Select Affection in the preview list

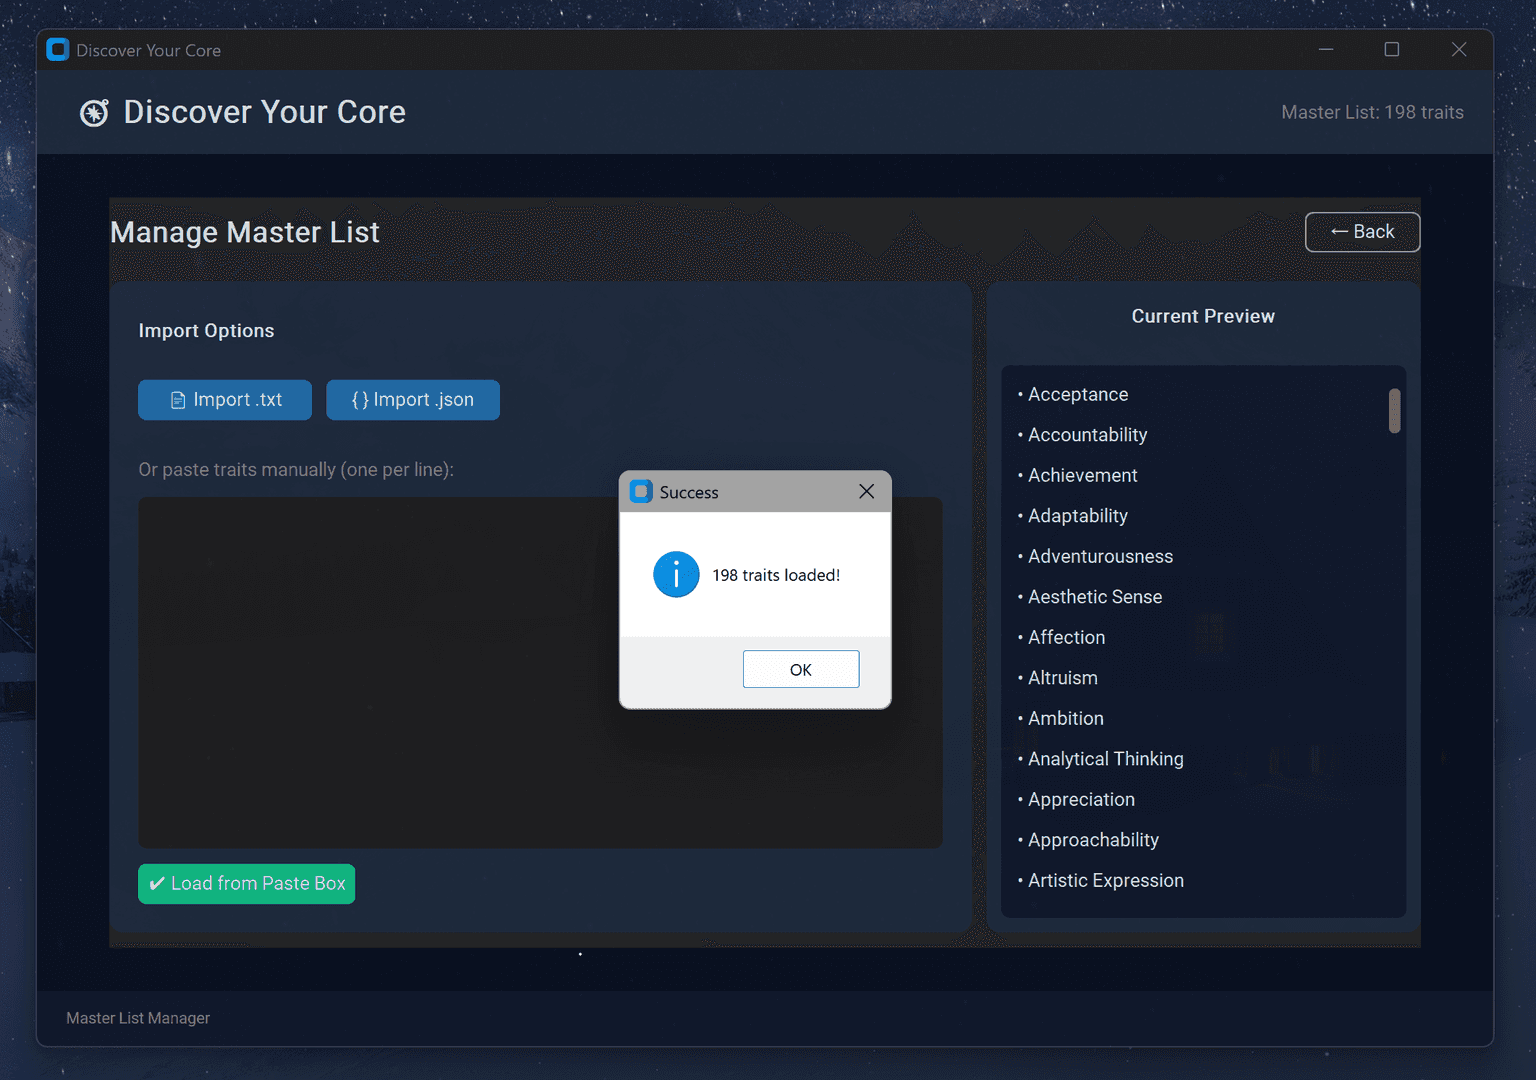point(1067,638)
